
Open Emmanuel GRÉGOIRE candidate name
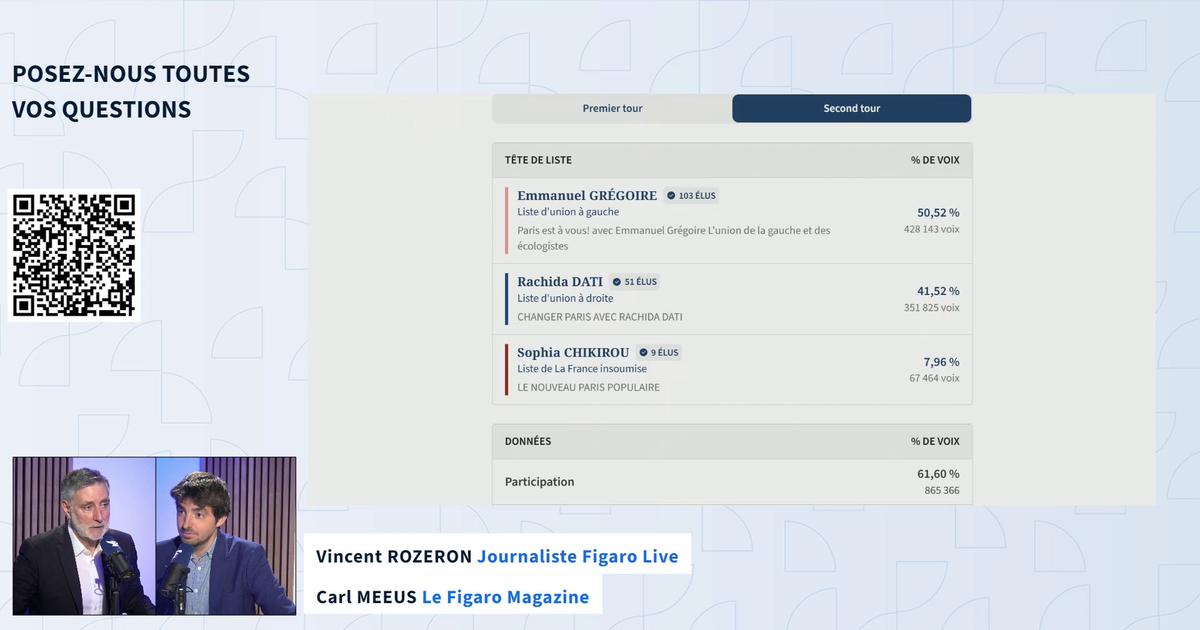[587, 195]
